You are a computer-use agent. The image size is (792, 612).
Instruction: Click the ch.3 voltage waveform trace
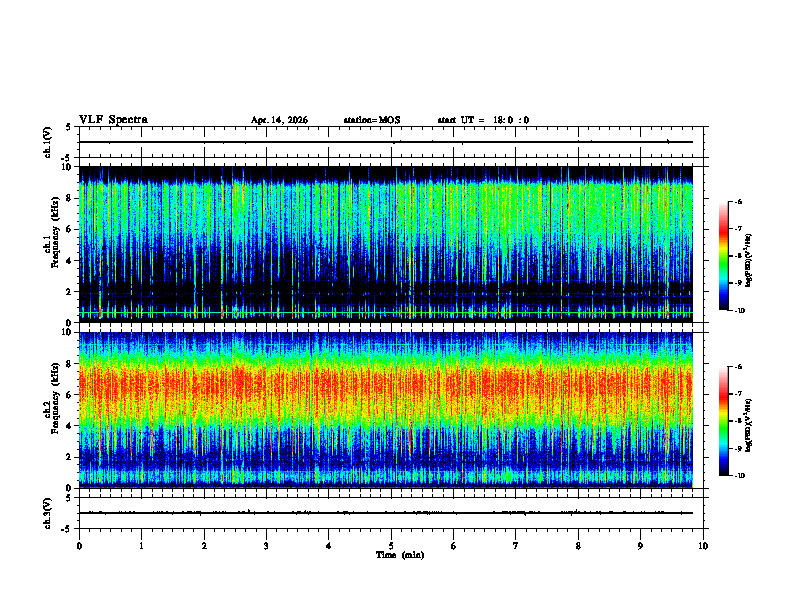pyautogui.click(x=385, y=513)
